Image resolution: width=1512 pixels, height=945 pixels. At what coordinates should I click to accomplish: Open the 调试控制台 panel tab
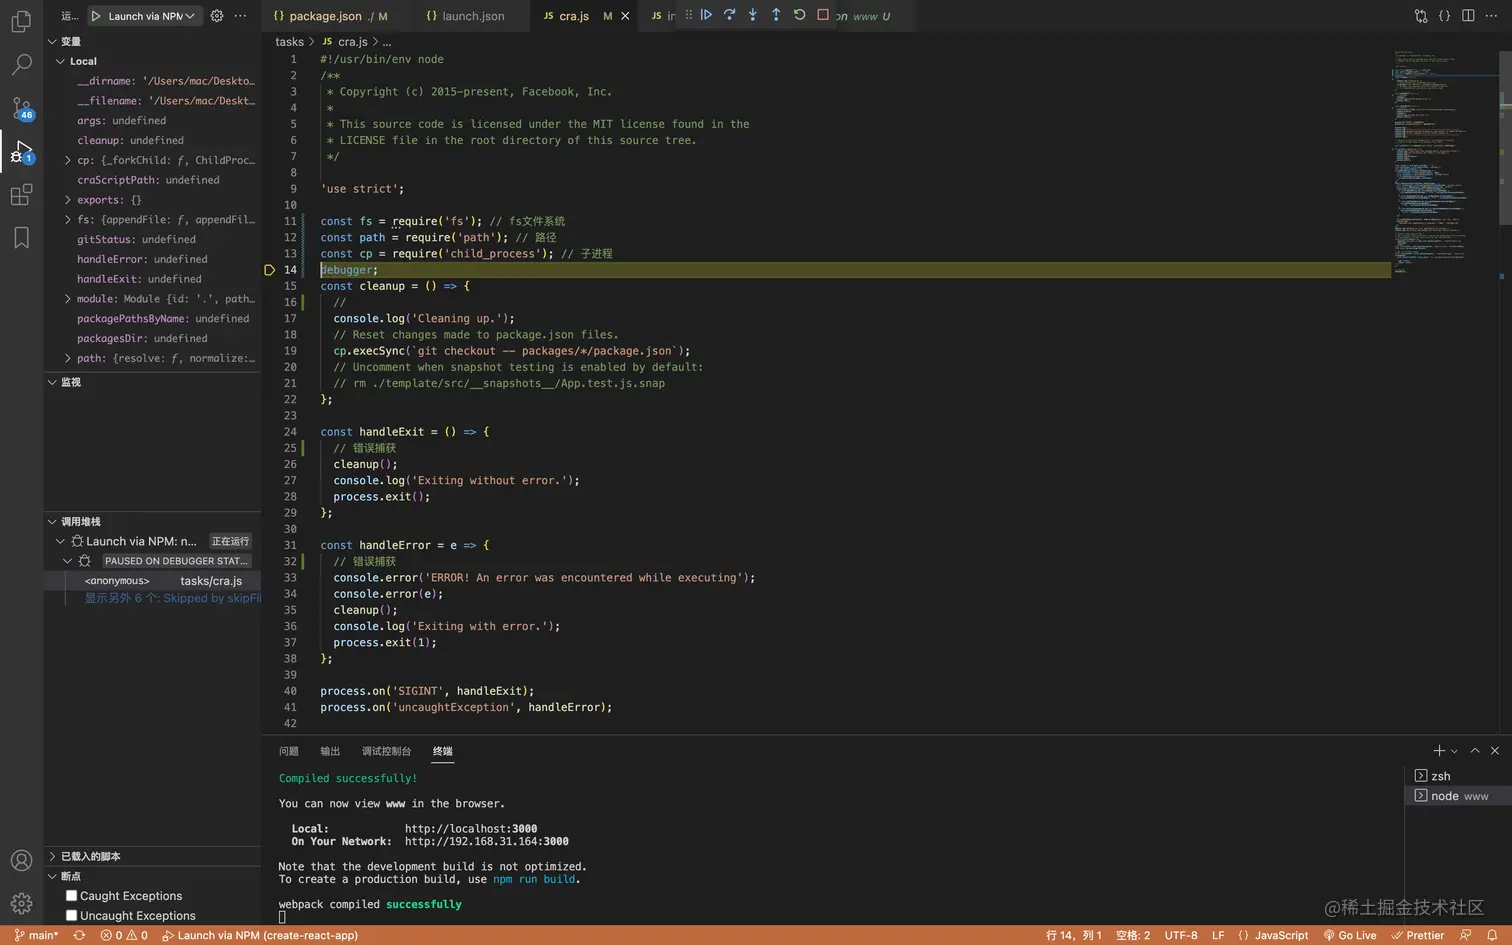pos(386,751)
